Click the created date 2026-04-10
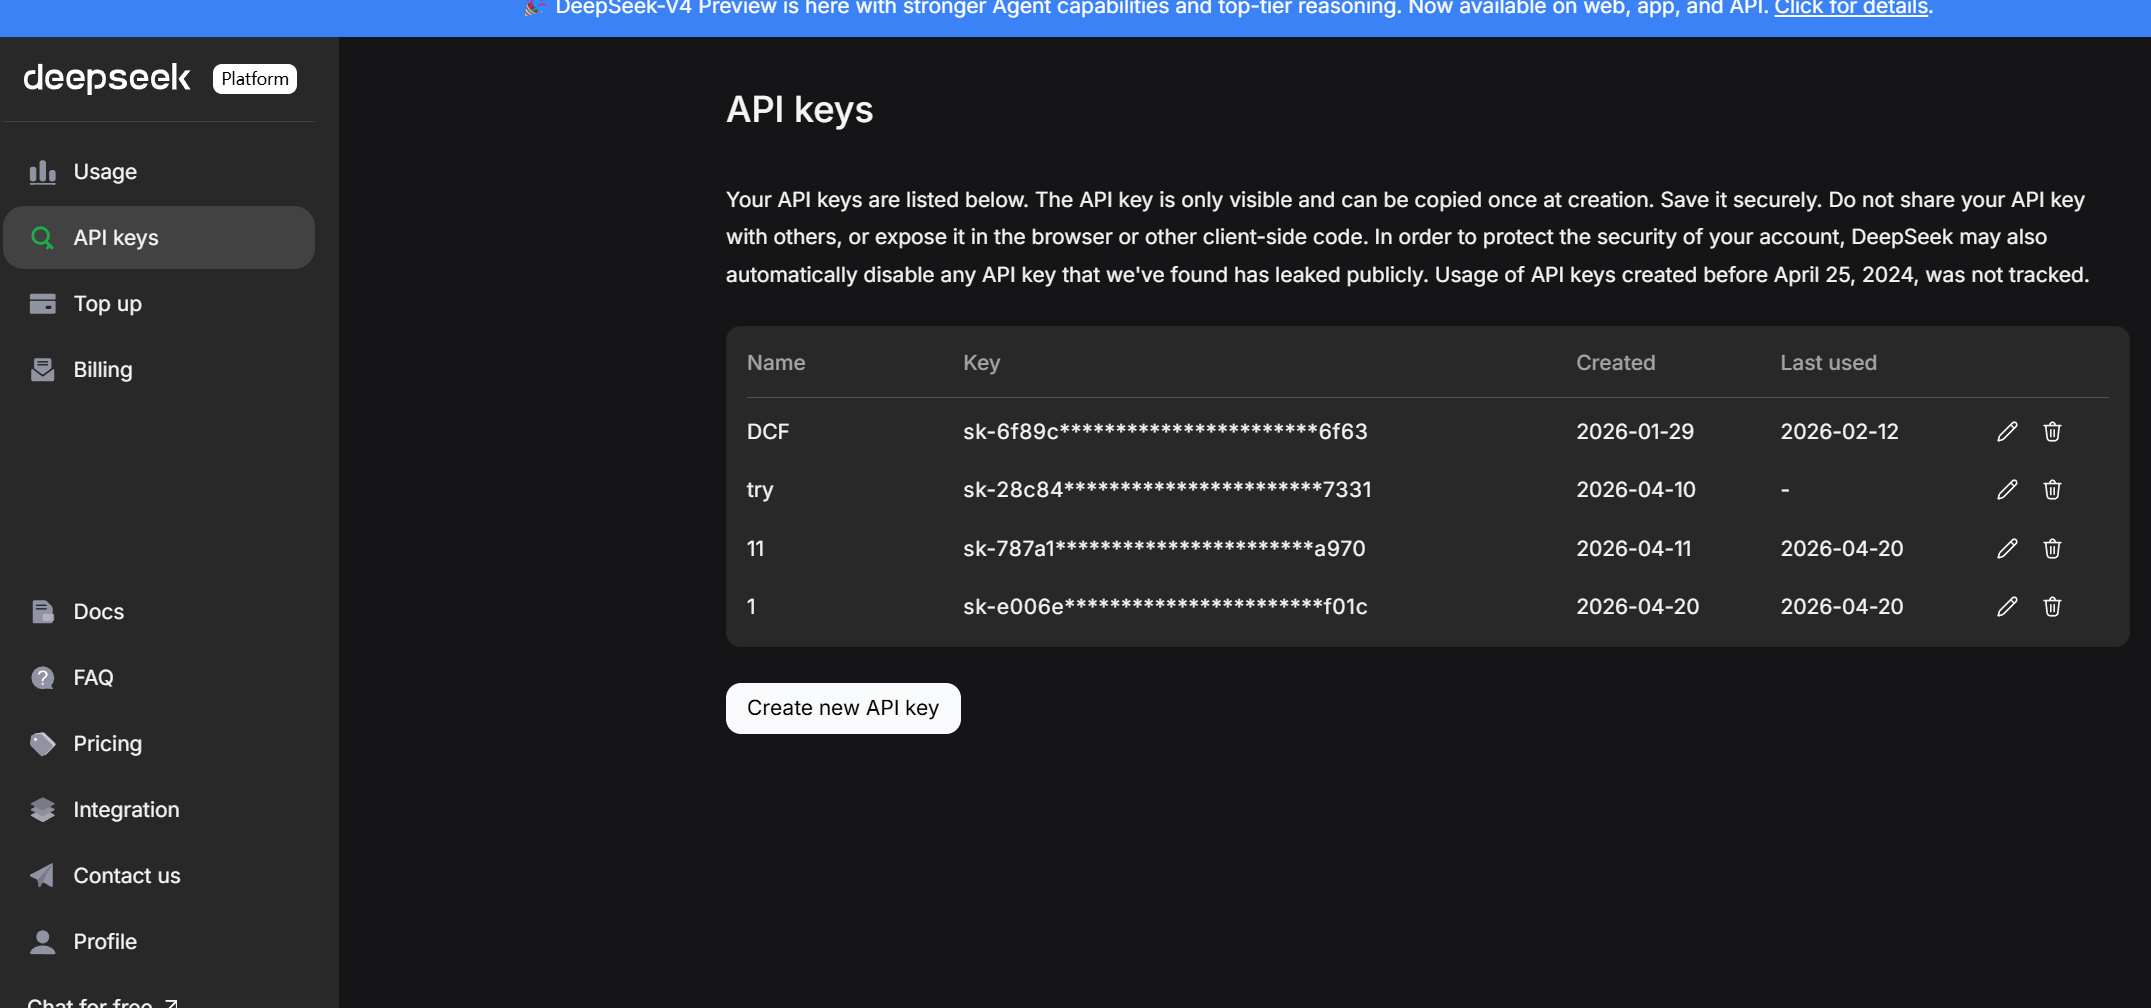The height and width of the screenshot is (1008, 2151). click(x=1636, y=490)
